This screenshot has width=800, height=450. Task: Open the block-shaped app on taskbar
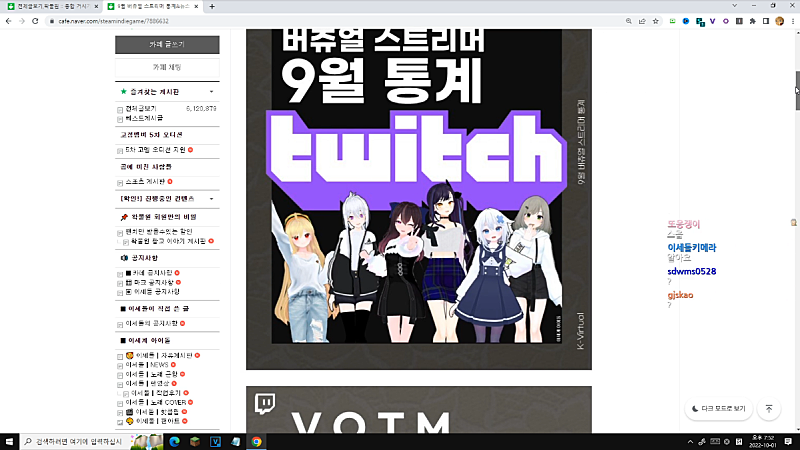[x=195, y=441]
